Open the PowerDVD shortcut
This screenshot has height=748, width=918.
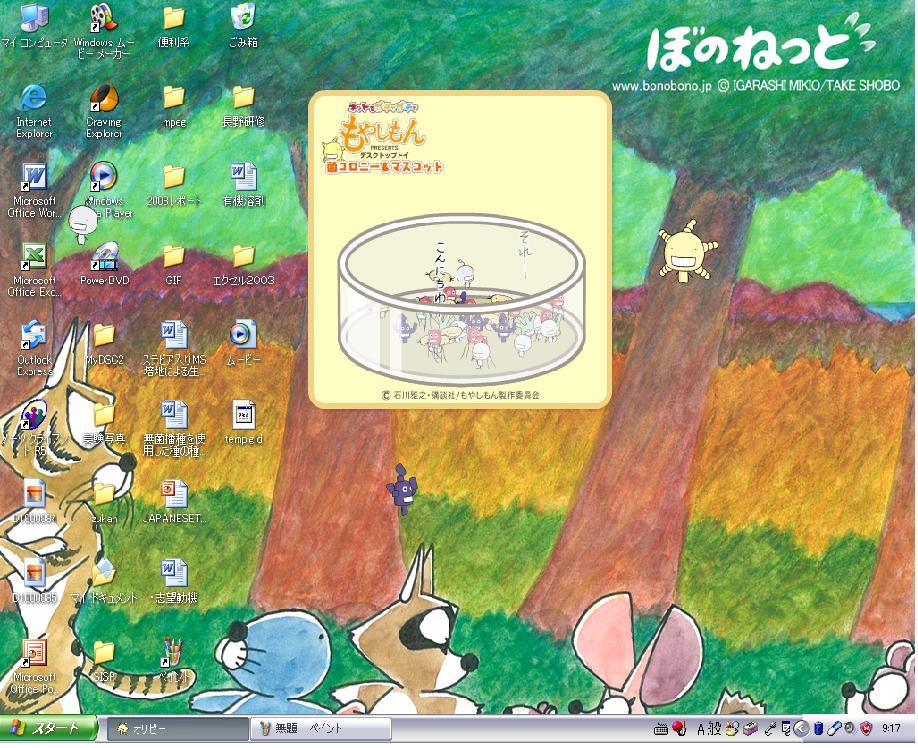(104, 265)
